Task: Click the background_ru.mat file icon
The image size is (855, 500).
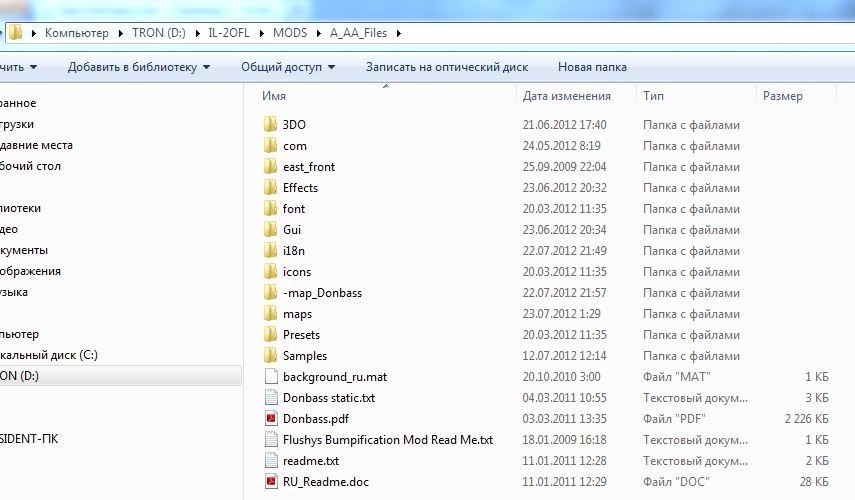Action: click(x=271, y=376)
